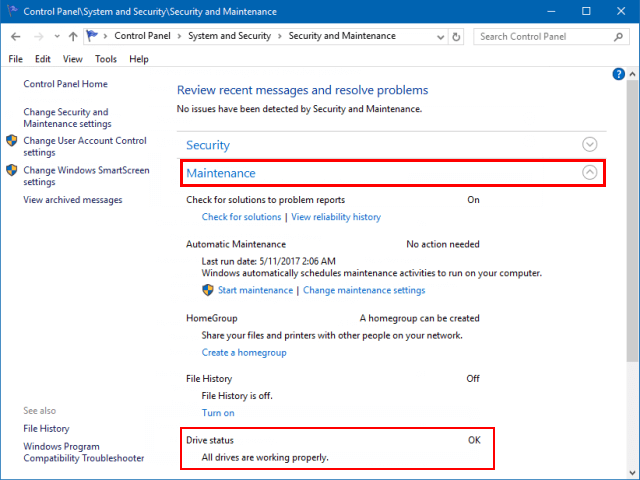Image resolution: width=640 pixels, height=480 pixels.
Task: Open the Tools menu
Action: [106, 59]
